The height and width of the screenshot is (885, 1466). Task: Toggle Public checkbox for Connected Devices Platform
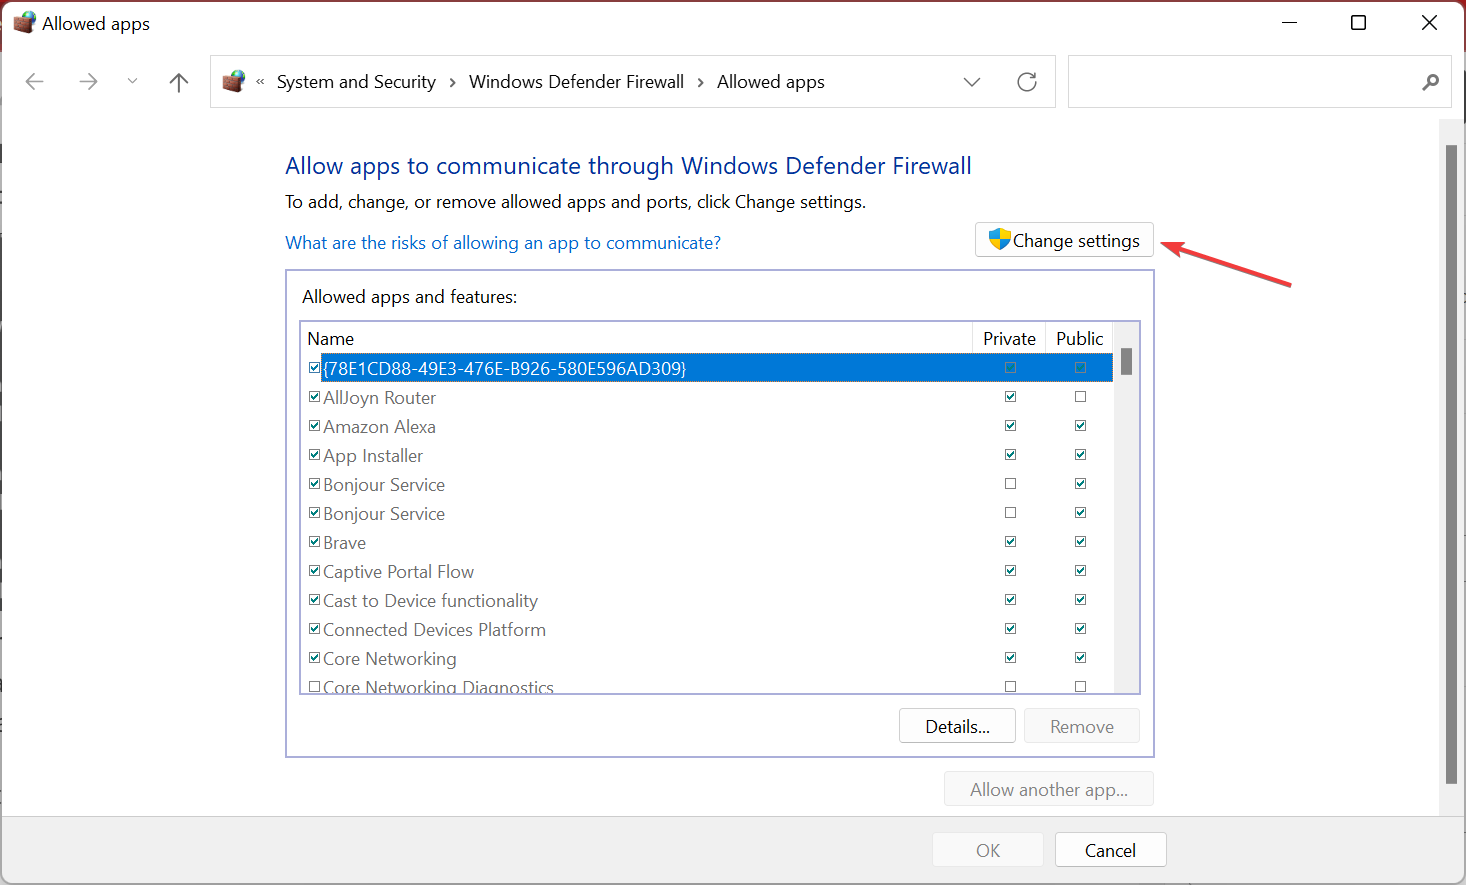click(1080, 629)
